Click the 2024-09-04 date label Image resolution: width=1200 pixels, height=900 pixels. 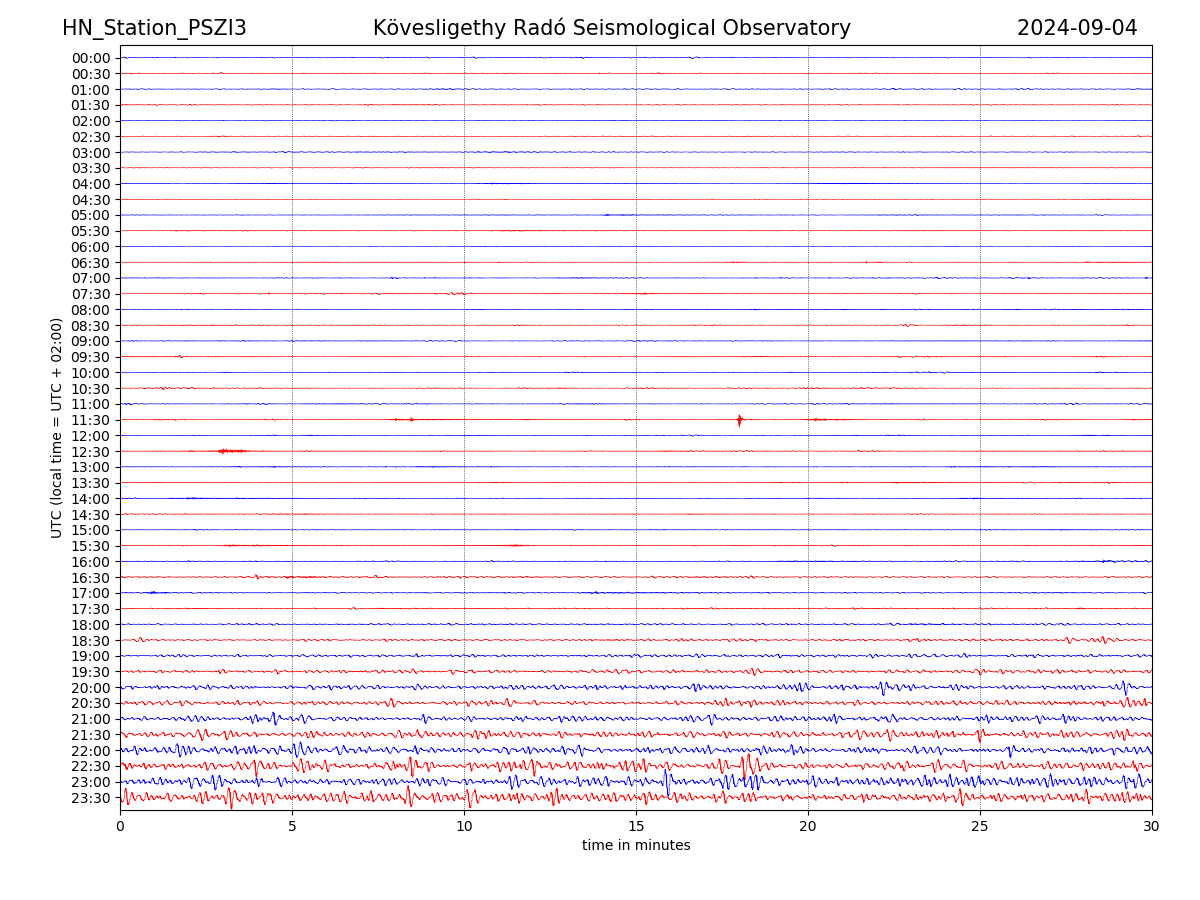point(1076,28)
